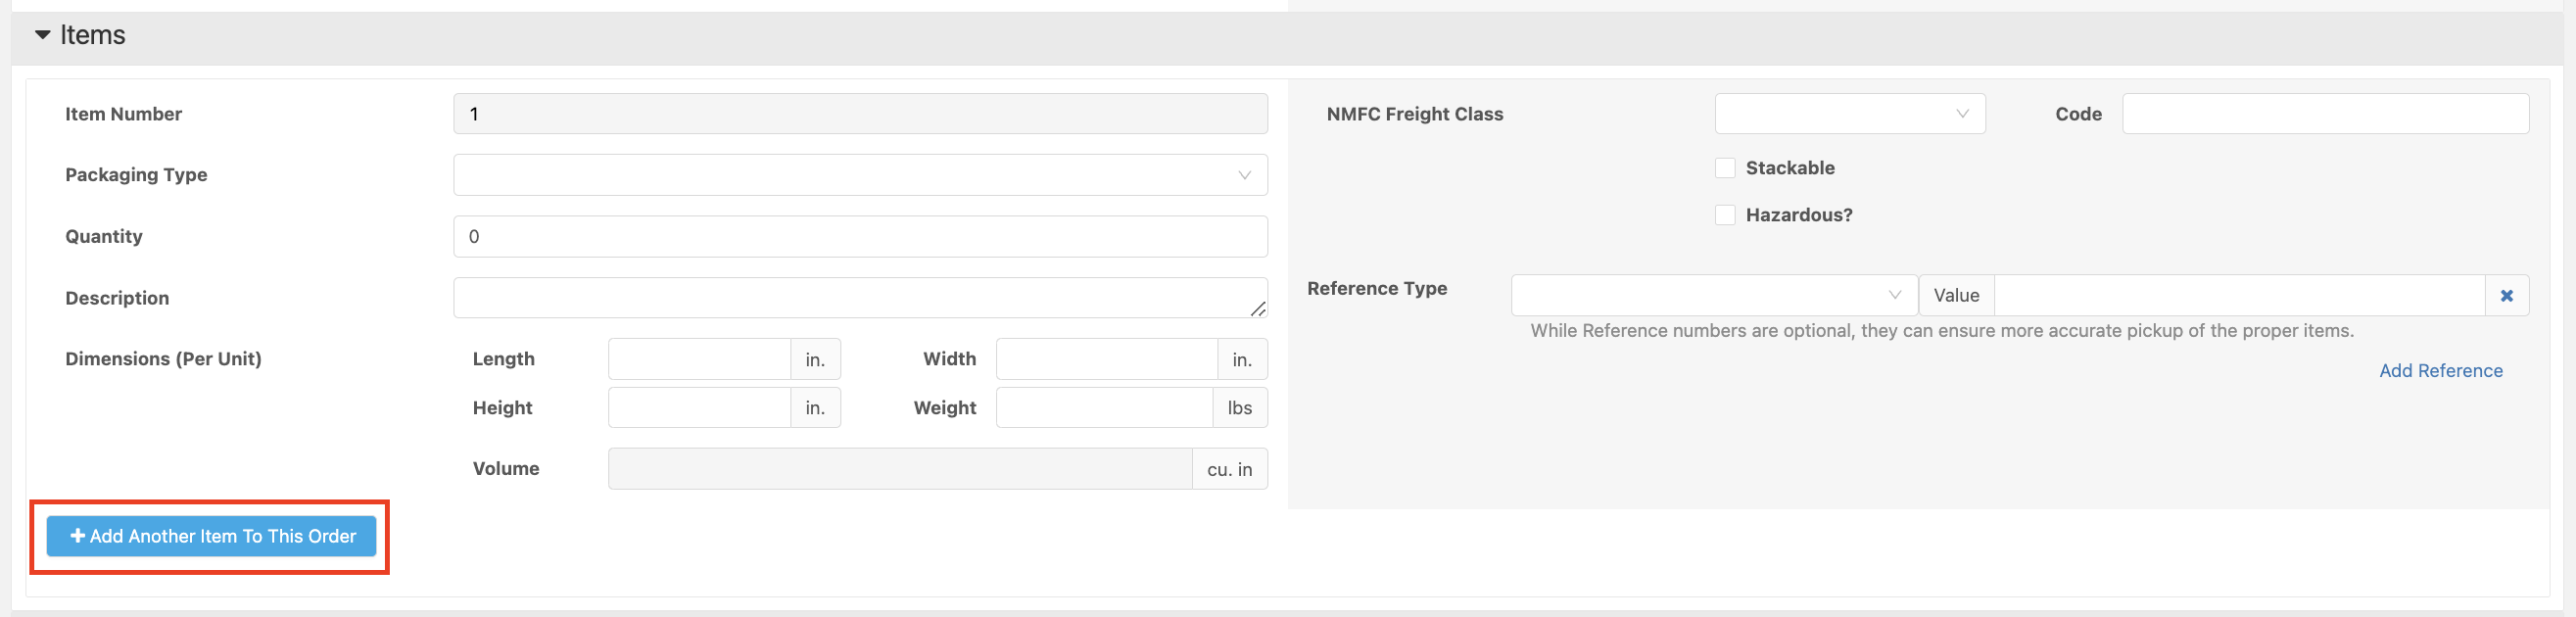
Task: Click the Width dimension input
Action: (1106, 359)
